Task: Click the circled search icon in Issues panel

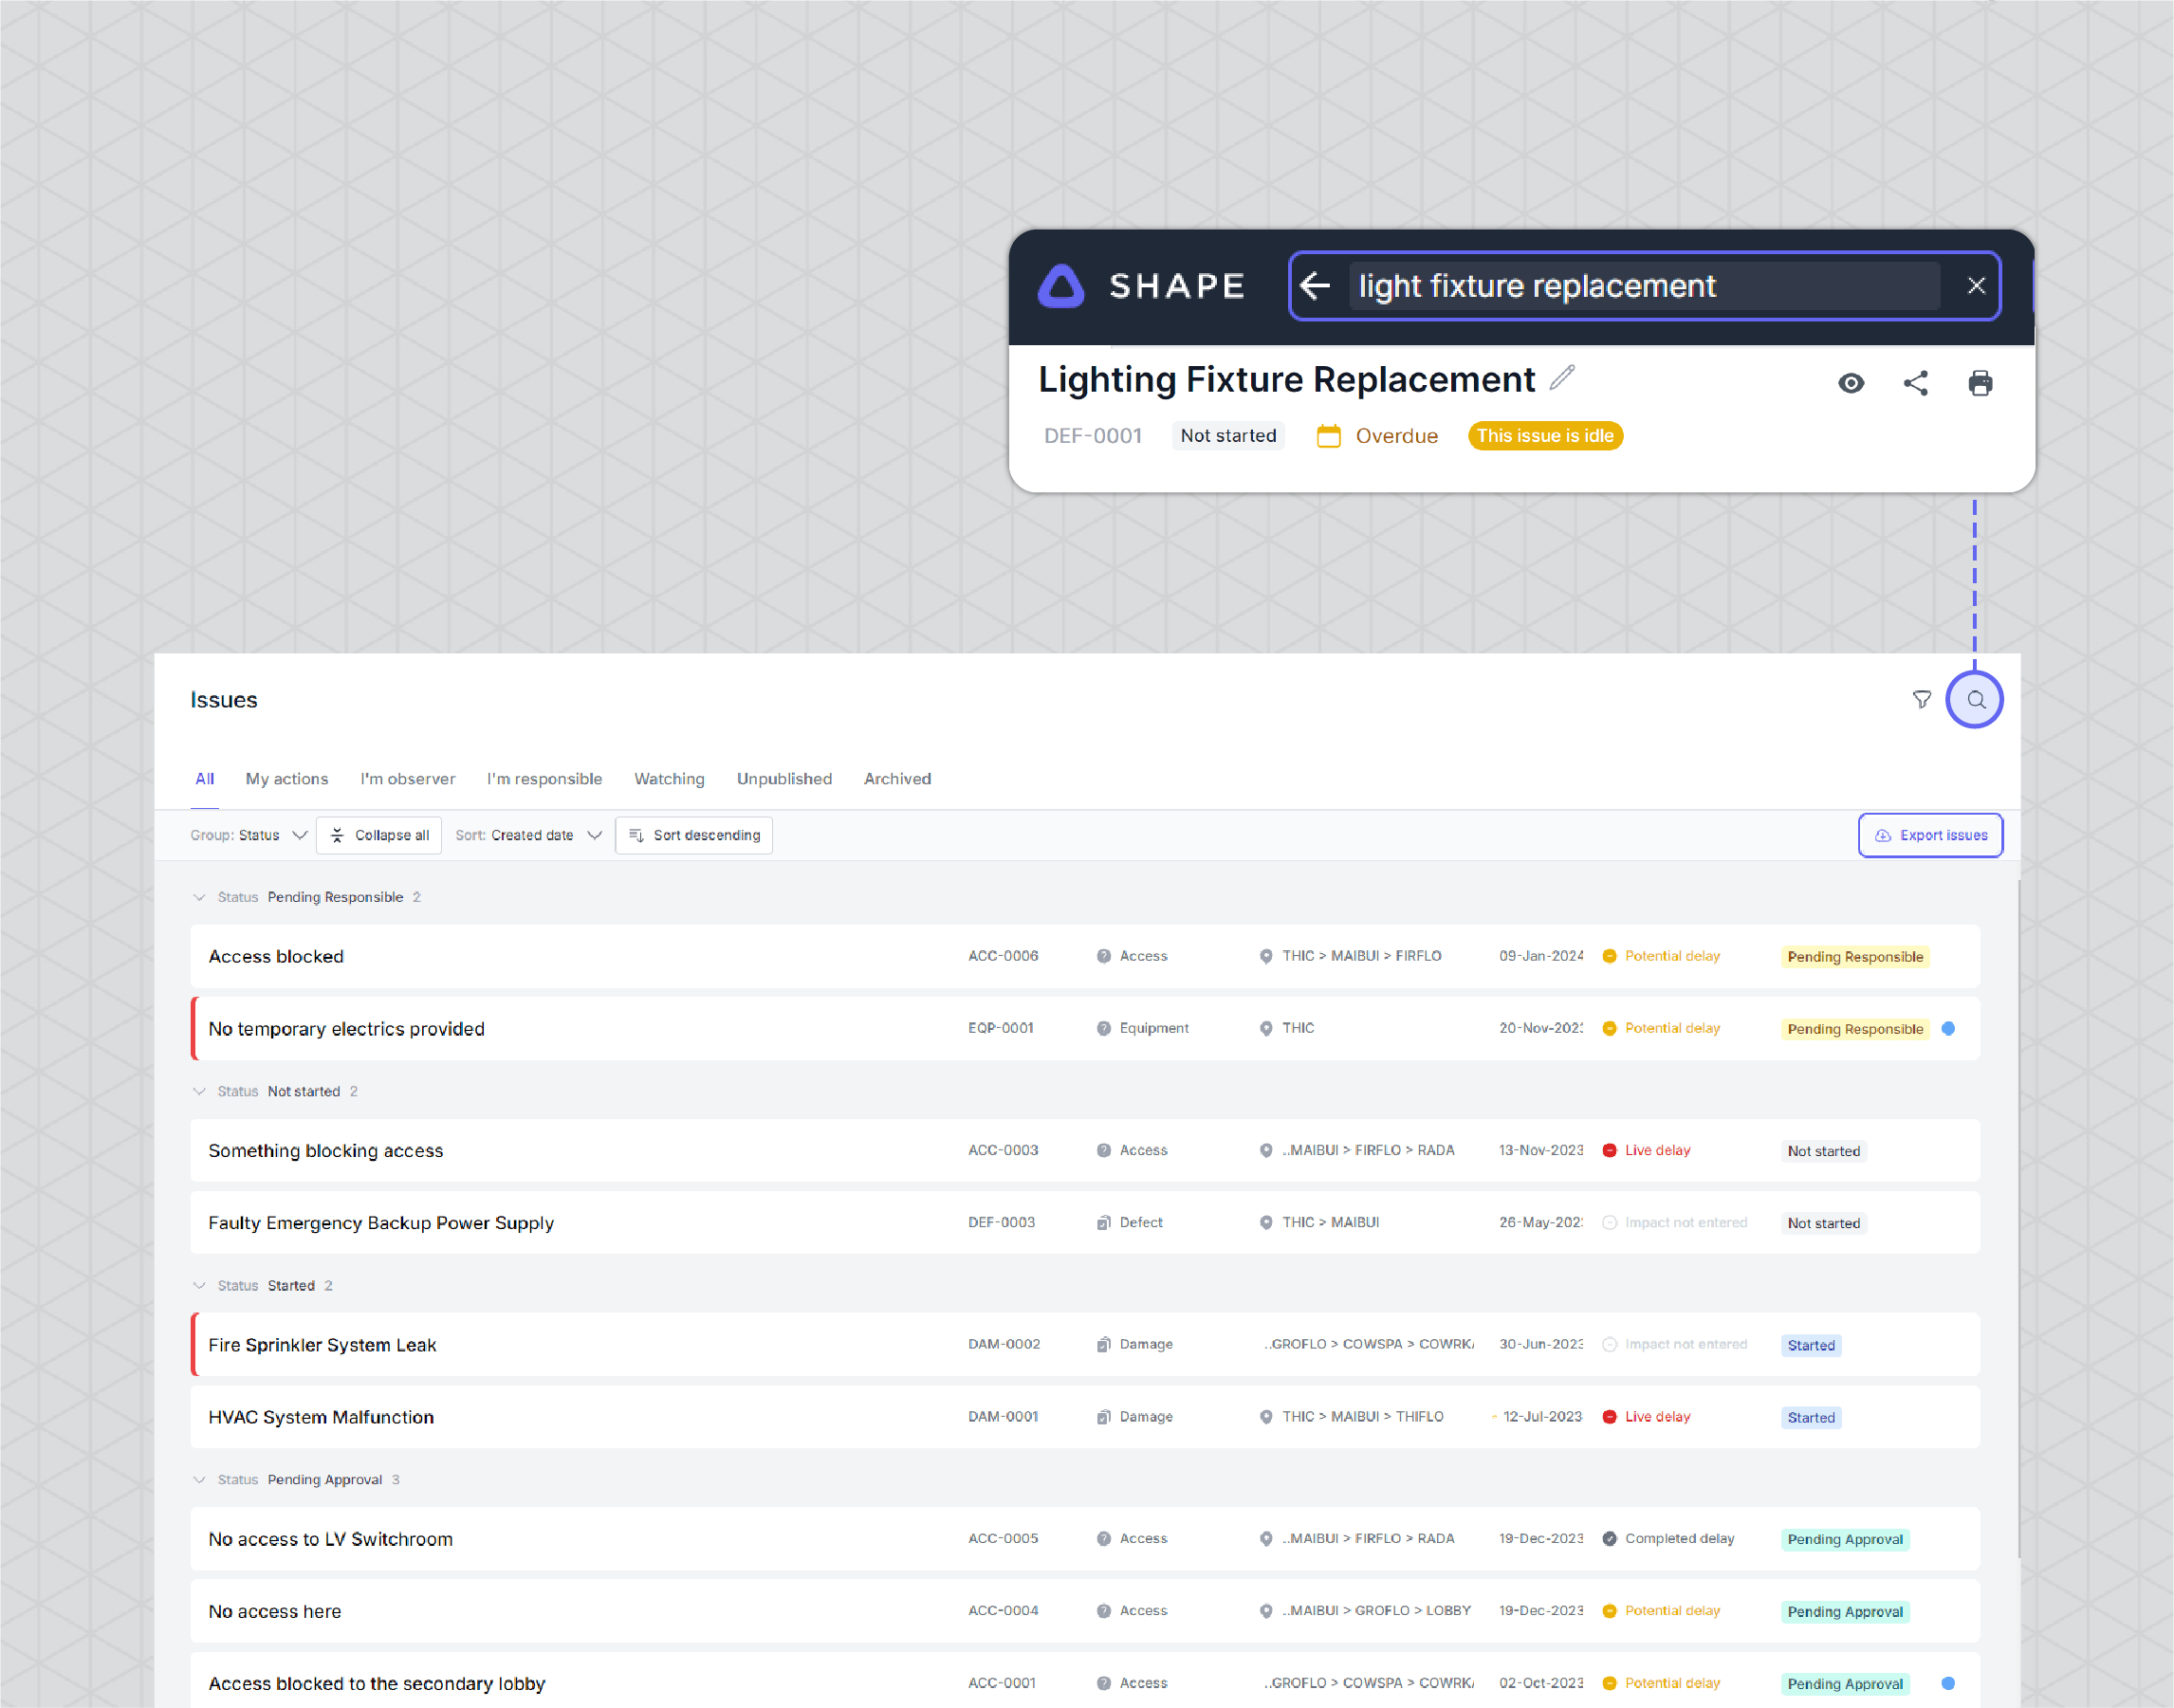Action: pos(1975,699)
